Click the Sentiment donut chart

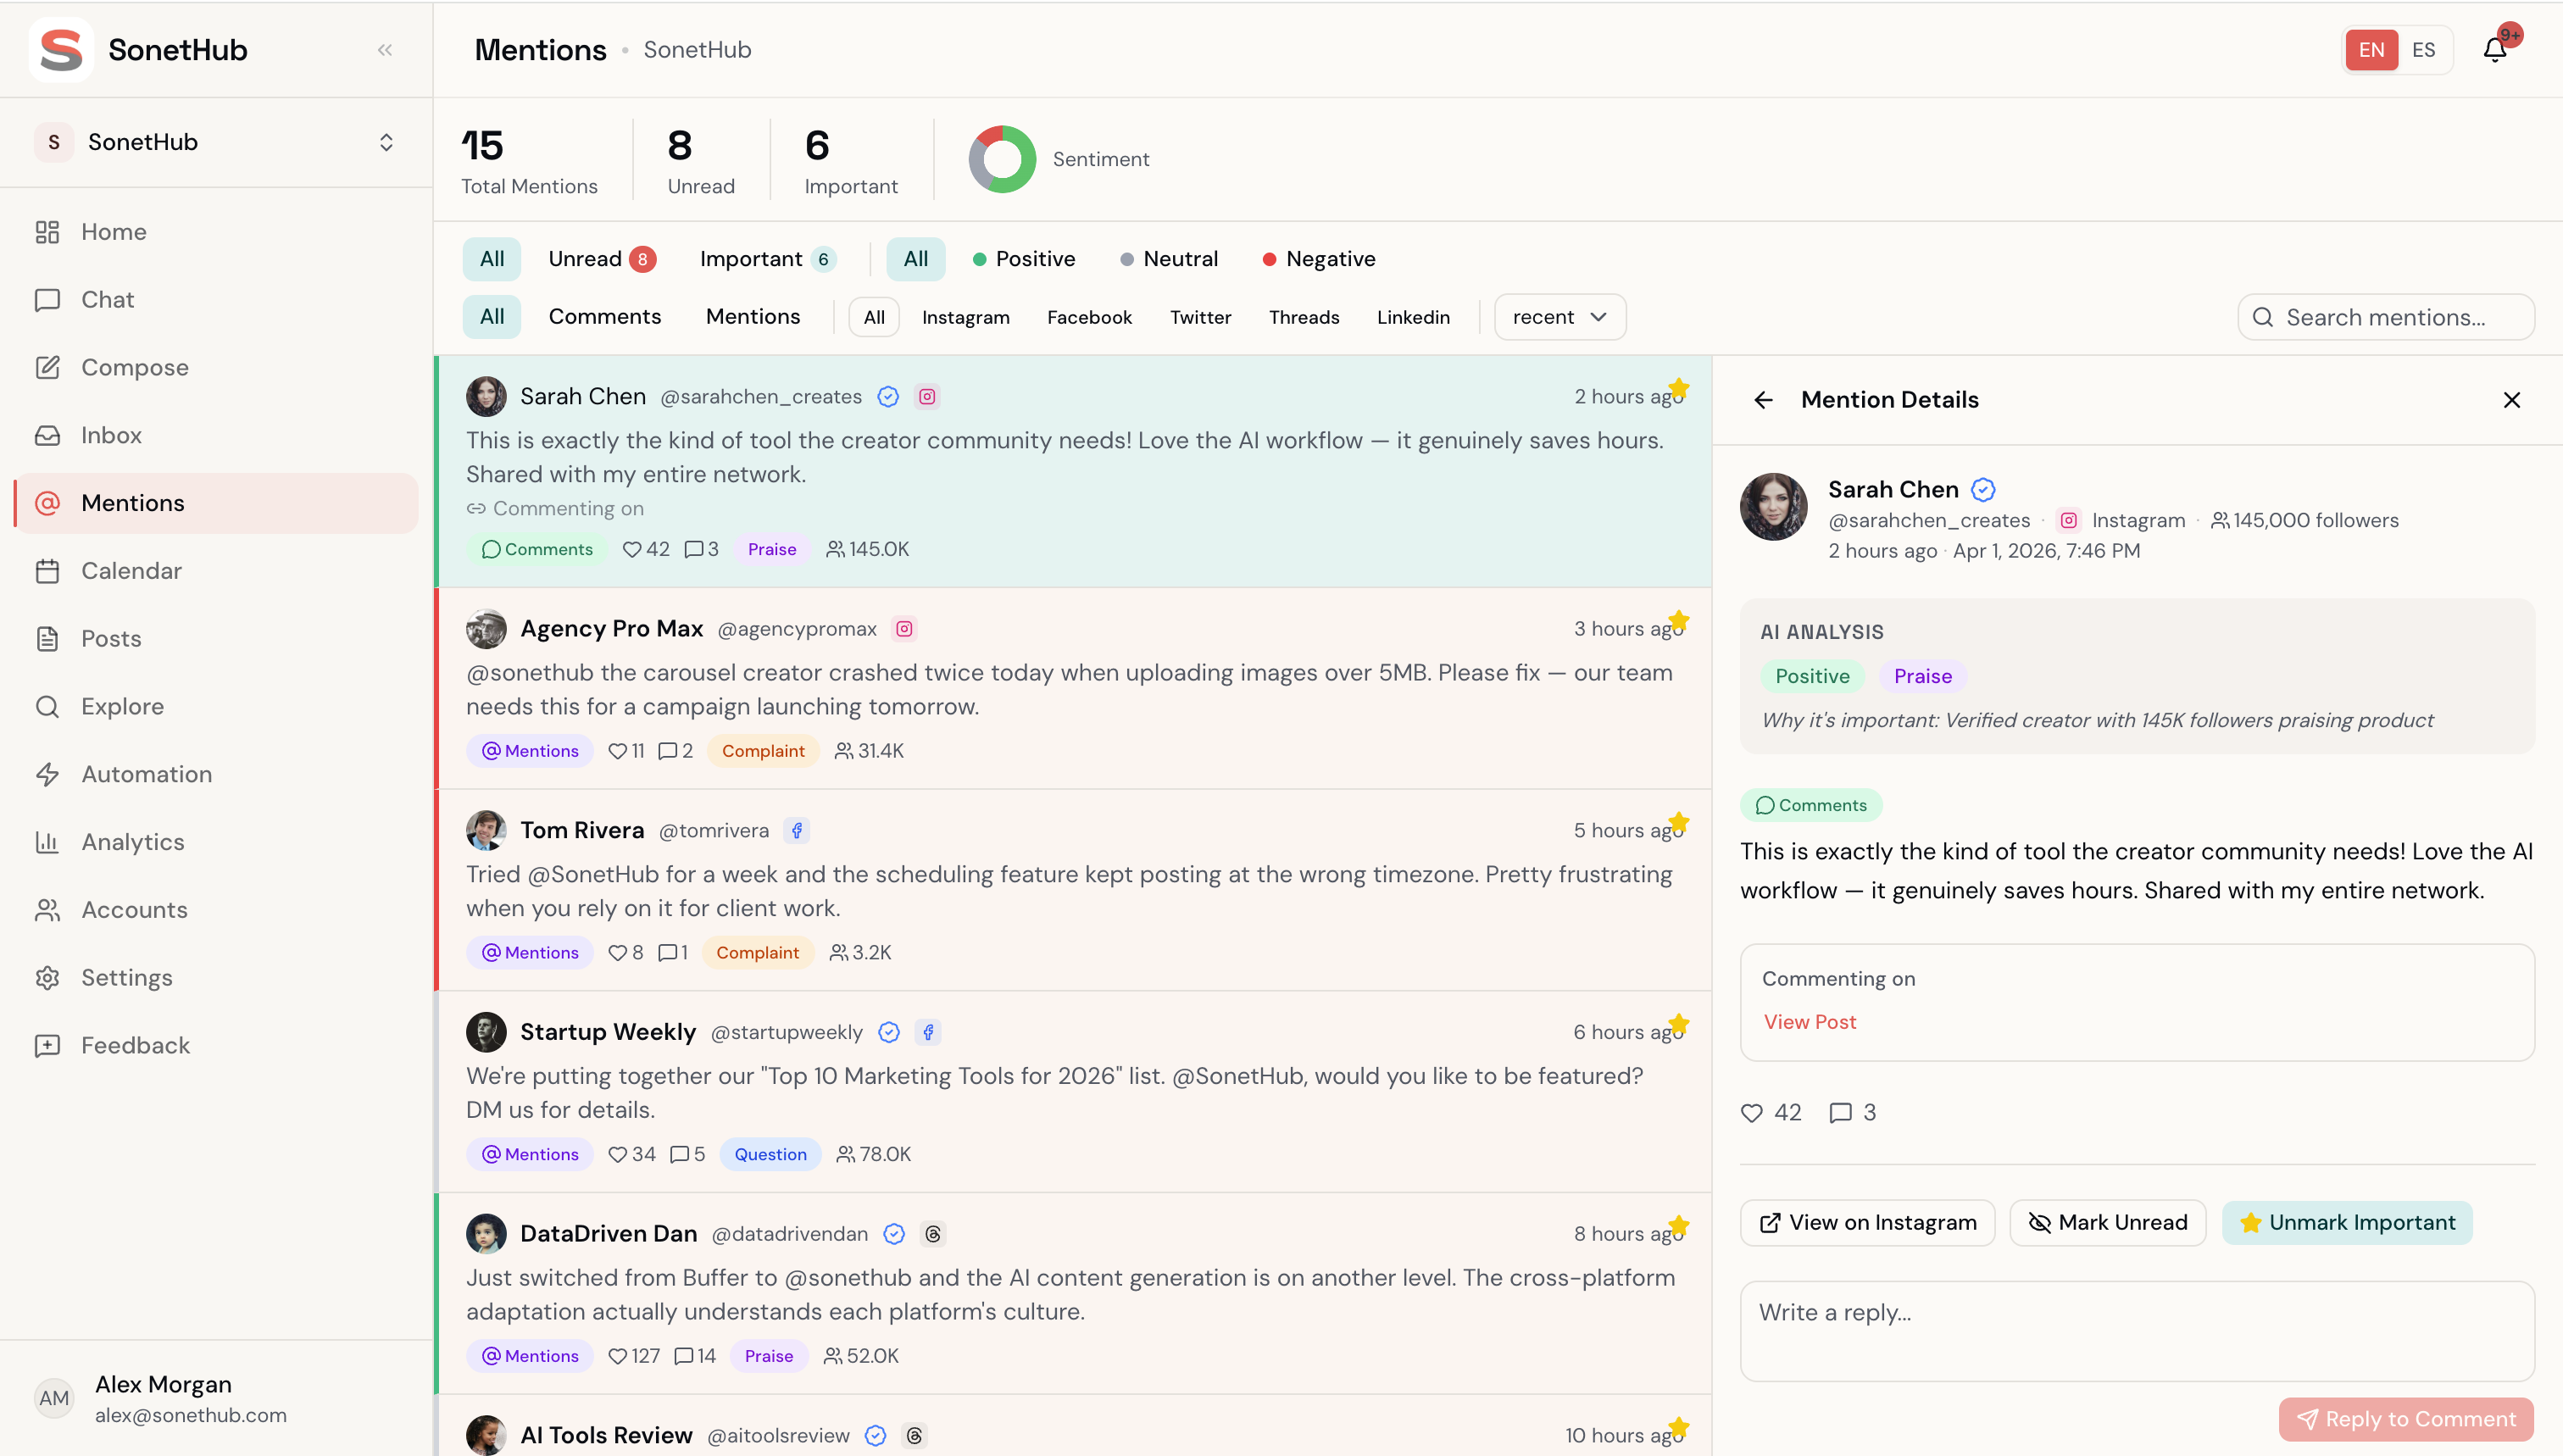1001,159
